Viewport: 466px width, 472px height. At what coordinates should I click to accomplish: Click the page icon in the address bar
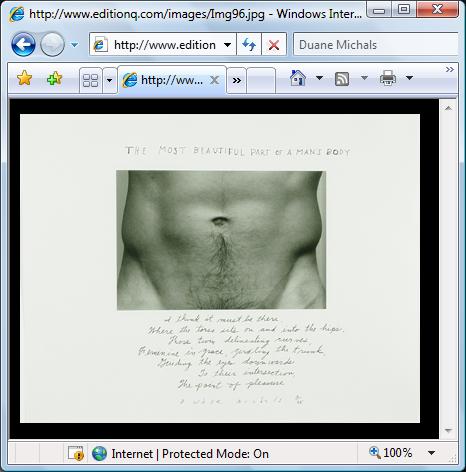tap(100, 44)
